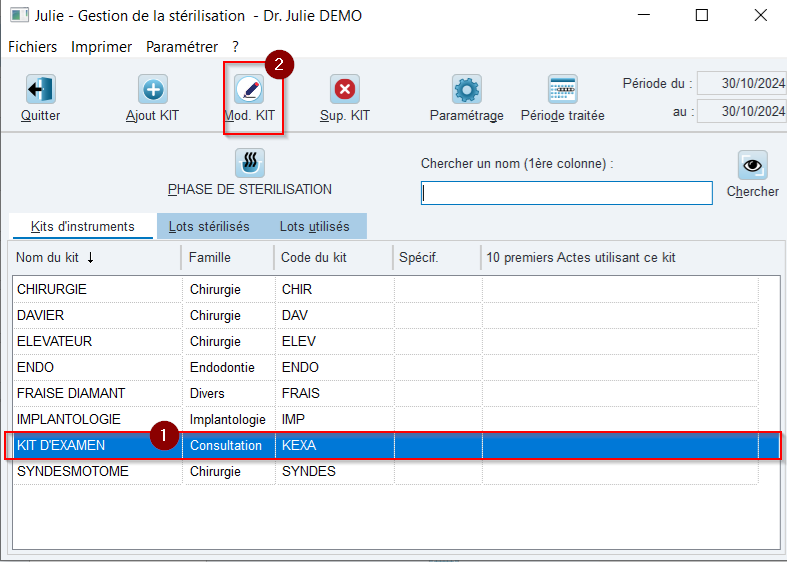Click the Famille column header
Image resolution: width=787 pixels, height=562 pixels.
click(x=227, y=257)
